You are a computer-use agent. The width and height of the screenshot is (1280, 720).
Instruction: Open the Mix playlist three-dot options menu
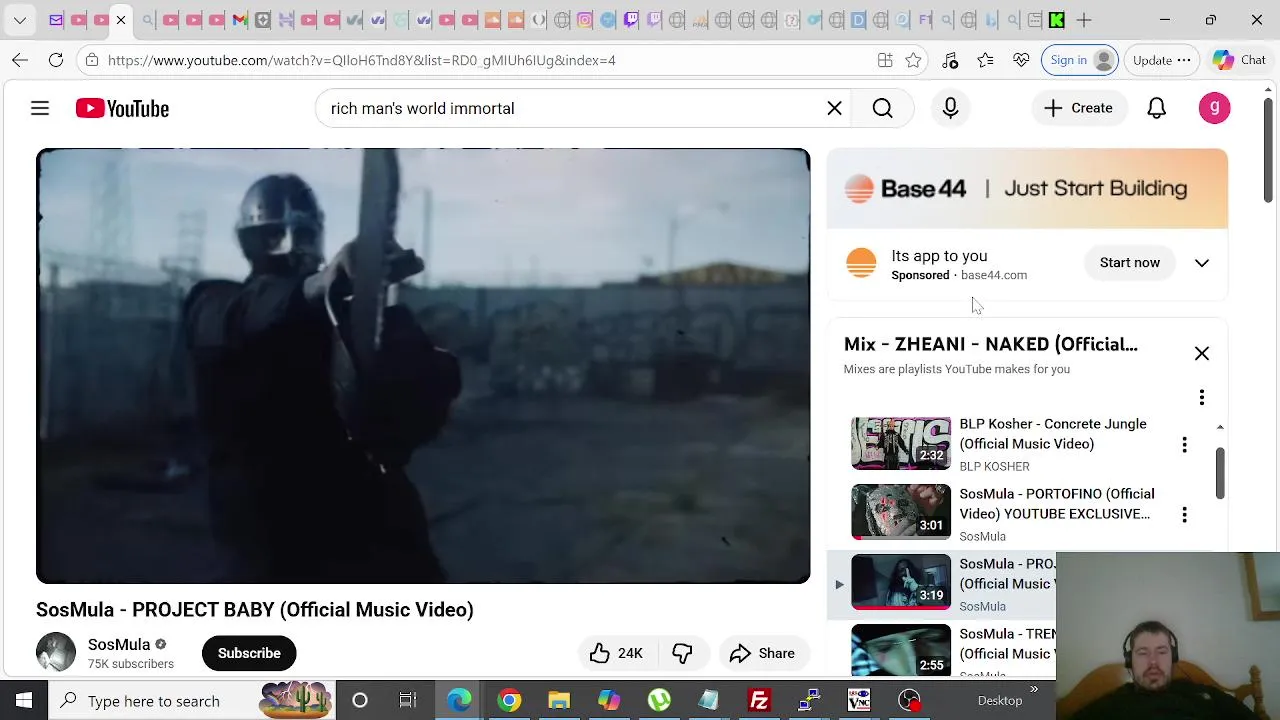[1202, 397]
